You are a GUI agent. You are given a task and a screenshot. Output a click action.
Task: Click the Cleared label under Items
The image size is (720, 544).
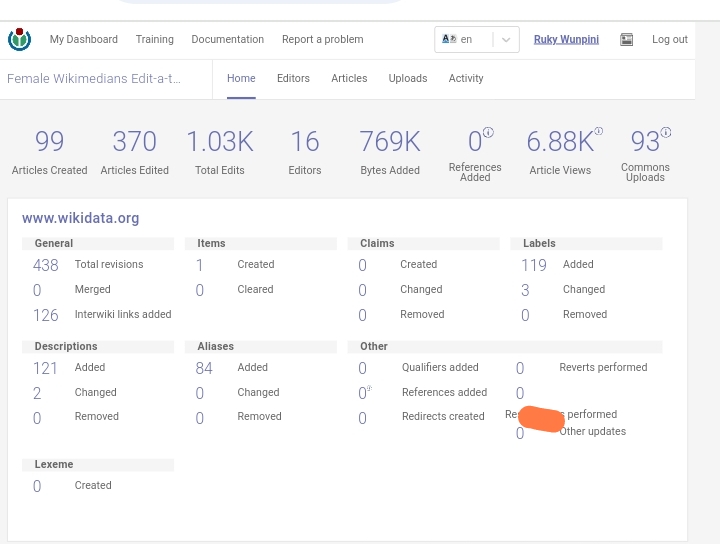coord(255,290)
